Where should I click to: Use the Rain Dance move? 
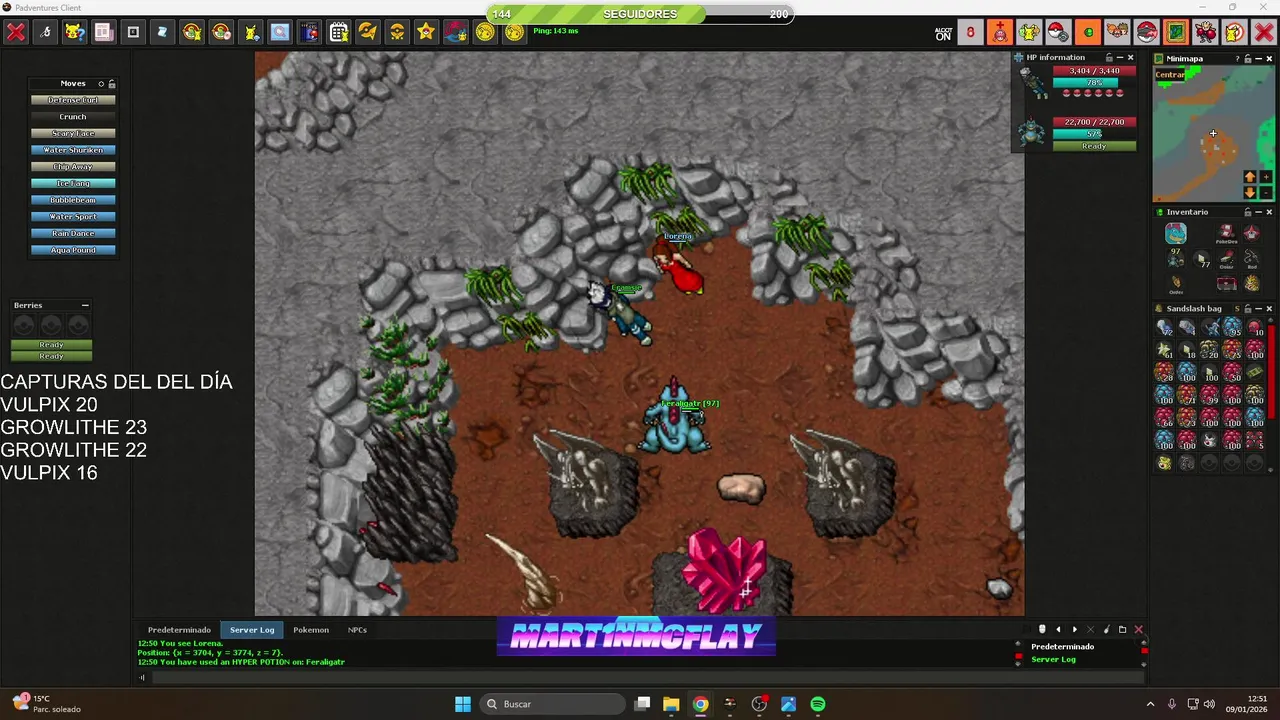pyautogui.click(x=73, y=233)
